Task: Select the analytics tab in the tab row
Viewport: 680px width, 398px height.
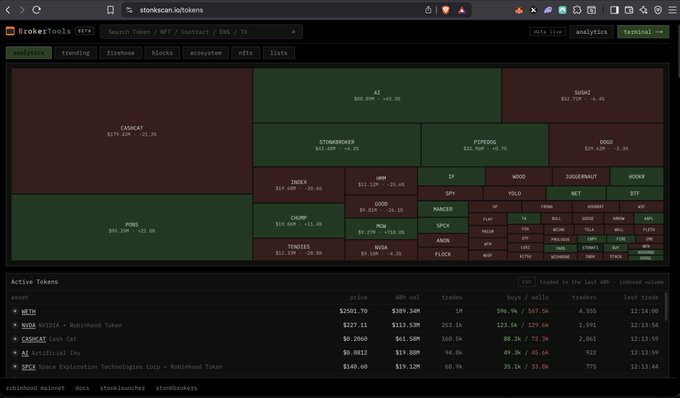Action: [x=29, y=53]
